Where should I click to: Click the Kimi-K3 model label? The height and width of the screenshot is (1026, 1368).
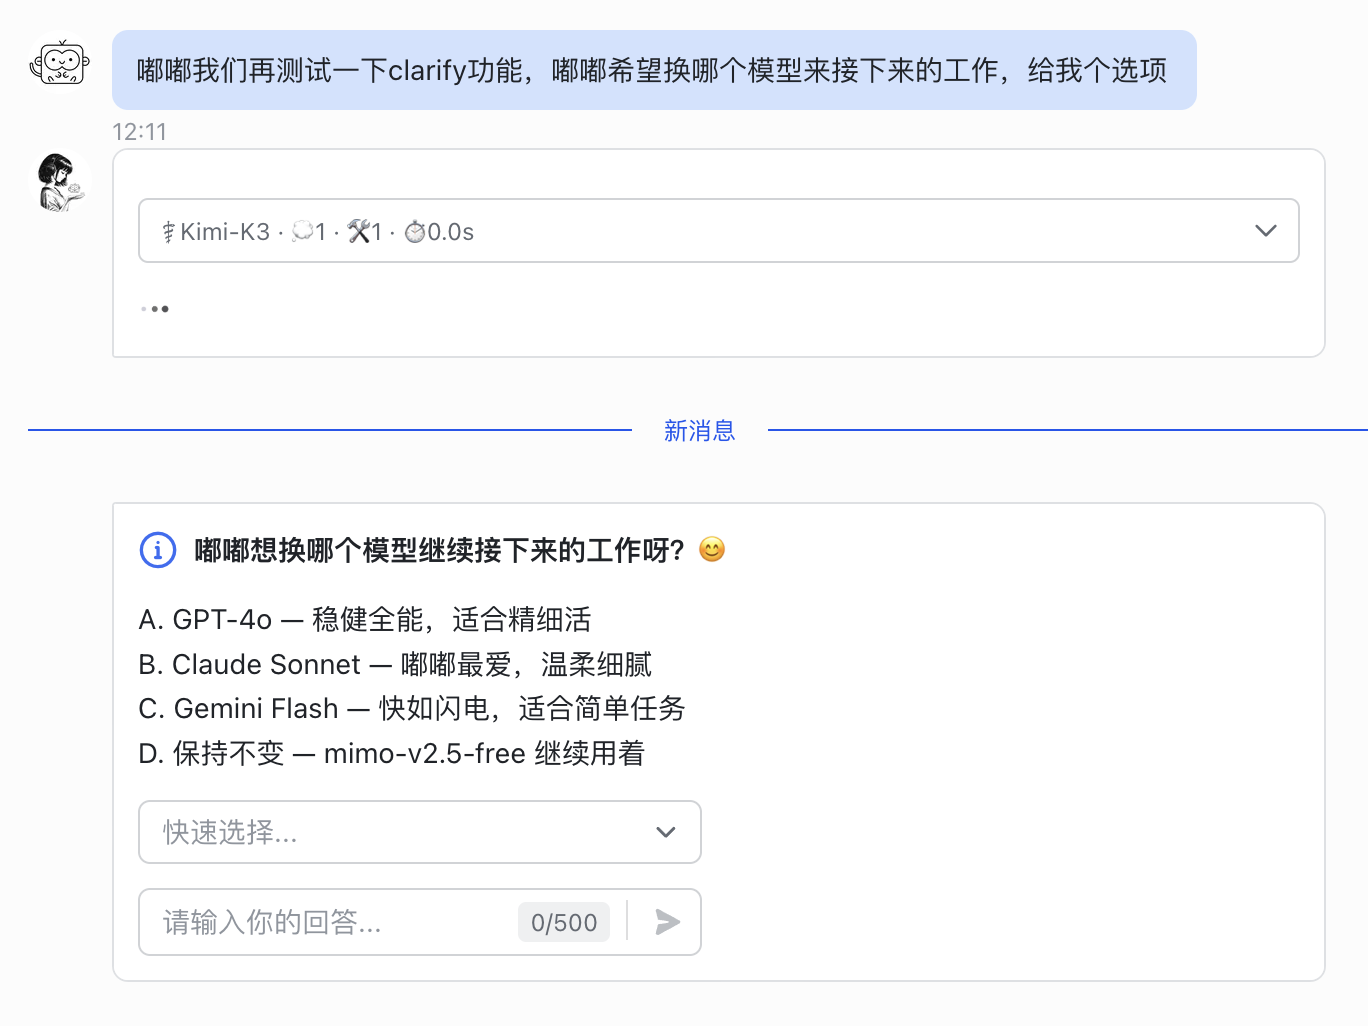pyautogui.click(x=225, y=232)
